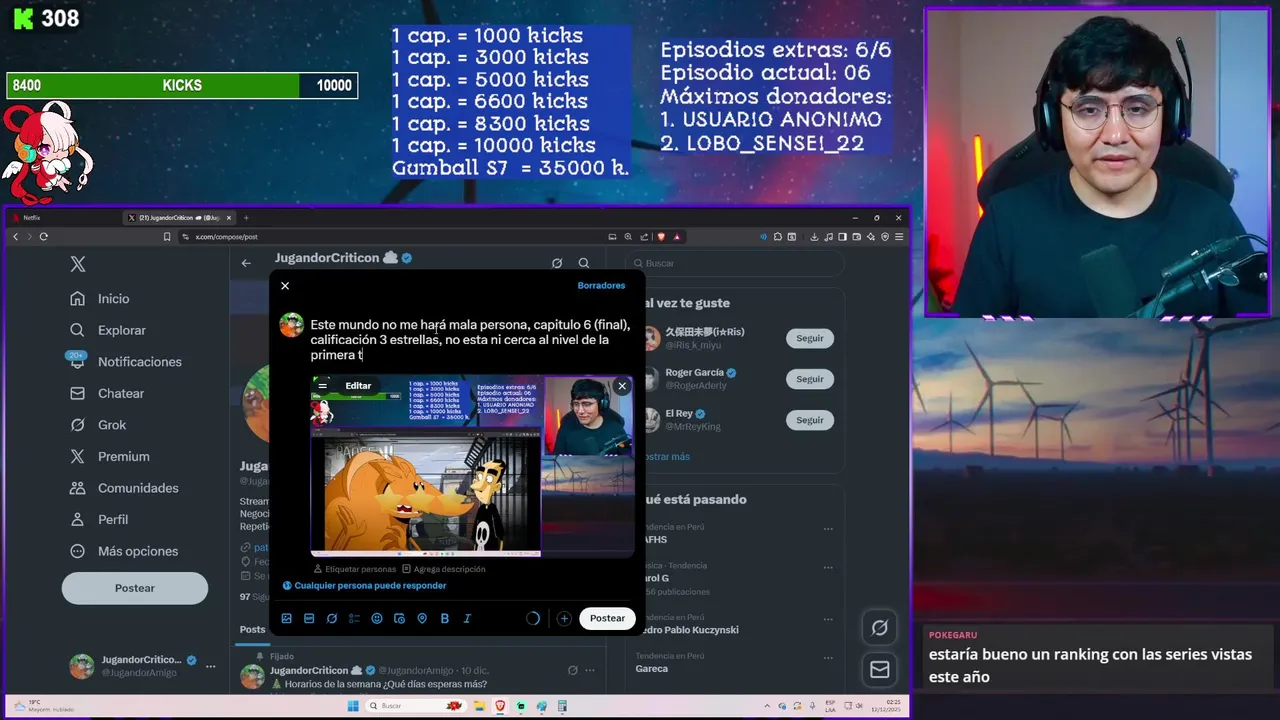Open Inicio in the sidebar

[x=100, y=299]
